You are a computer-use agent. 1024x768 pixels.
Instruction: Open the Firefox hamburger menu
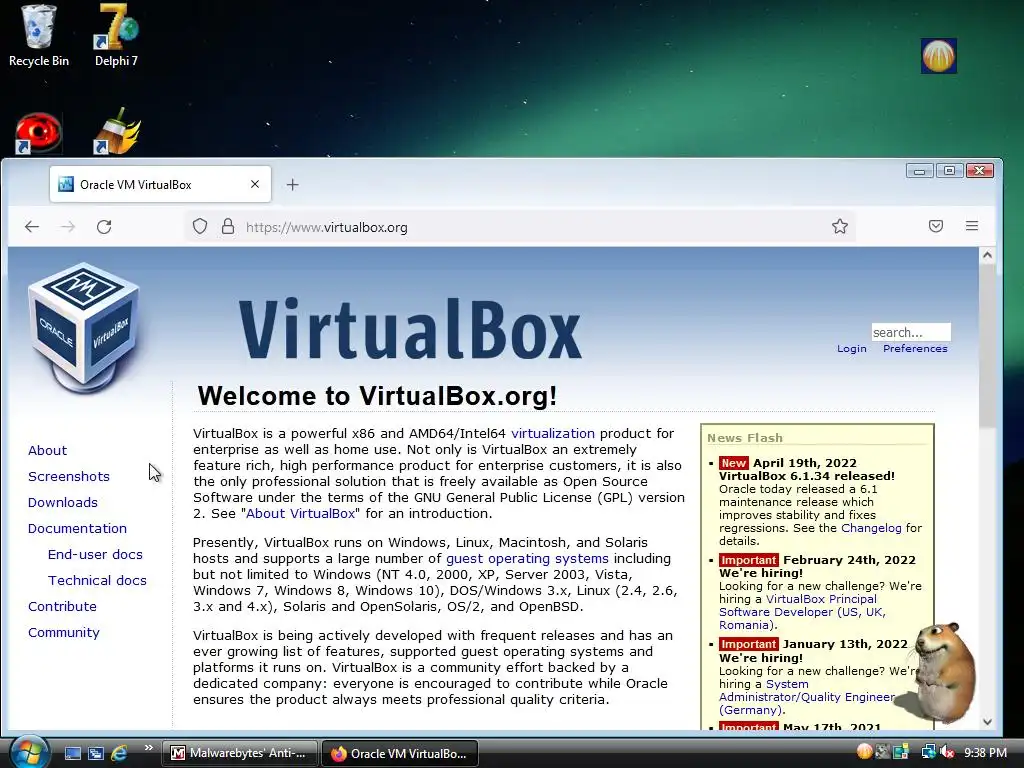point(972,226)
